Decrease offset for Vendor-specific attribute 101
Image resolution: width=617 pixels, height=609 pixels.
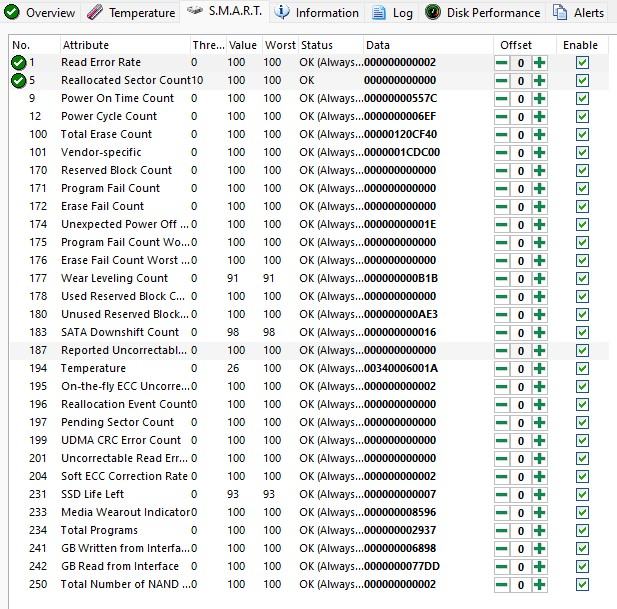click(x=501, y=153)
